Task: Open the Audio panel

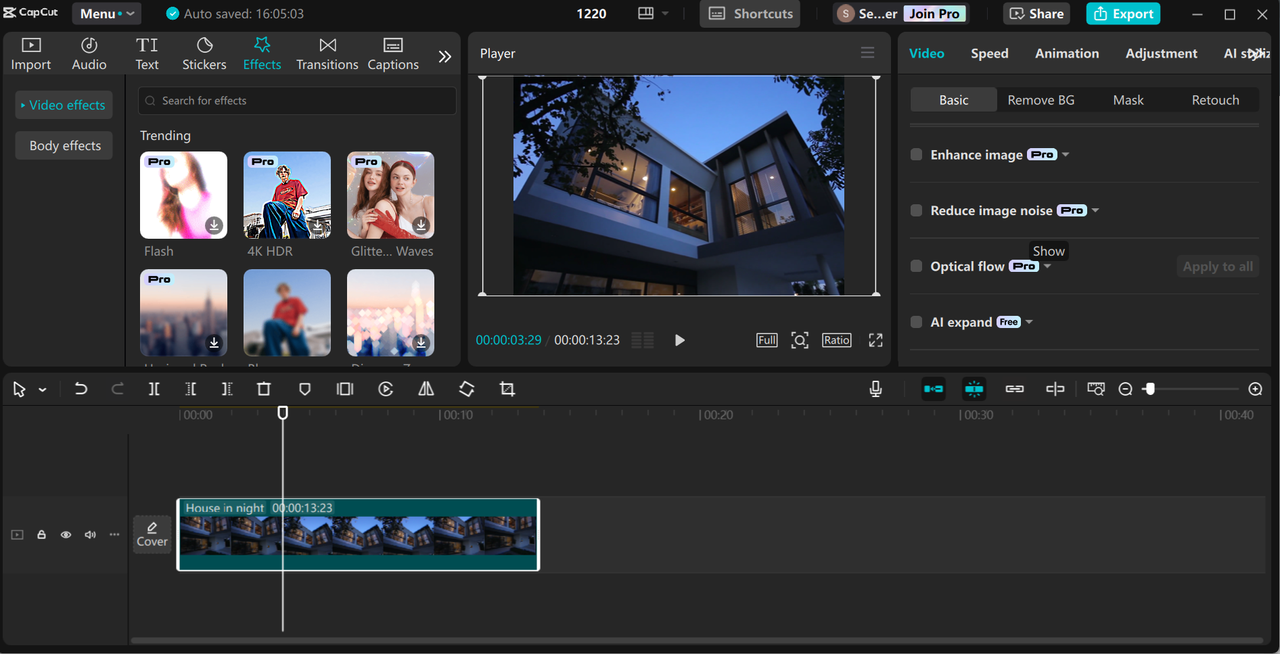Action: coord(89,54)
